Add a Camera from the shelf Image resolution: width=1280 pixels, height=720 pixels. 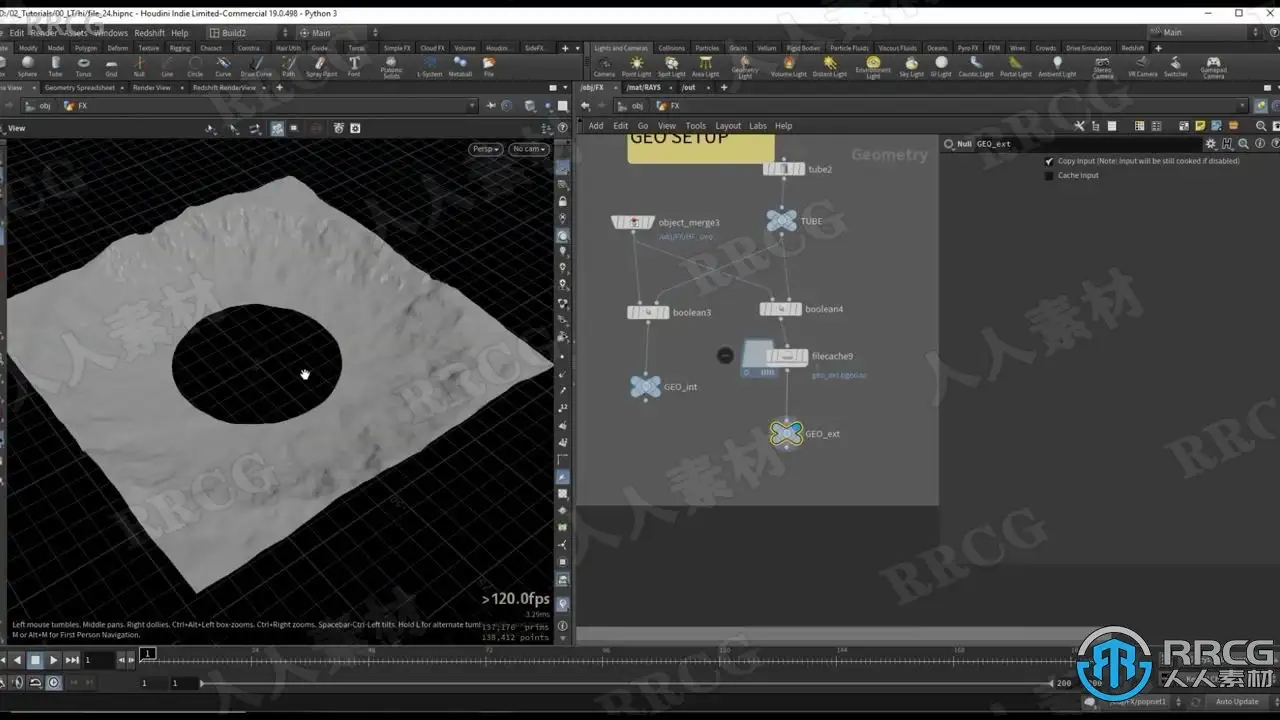pos(604,66)
